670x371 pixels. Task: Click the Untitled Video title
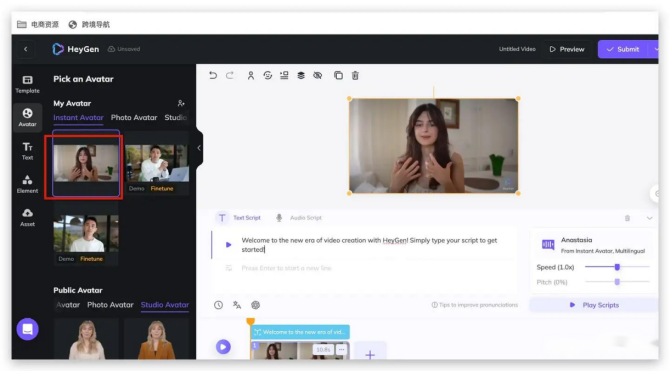click(517, 49)
